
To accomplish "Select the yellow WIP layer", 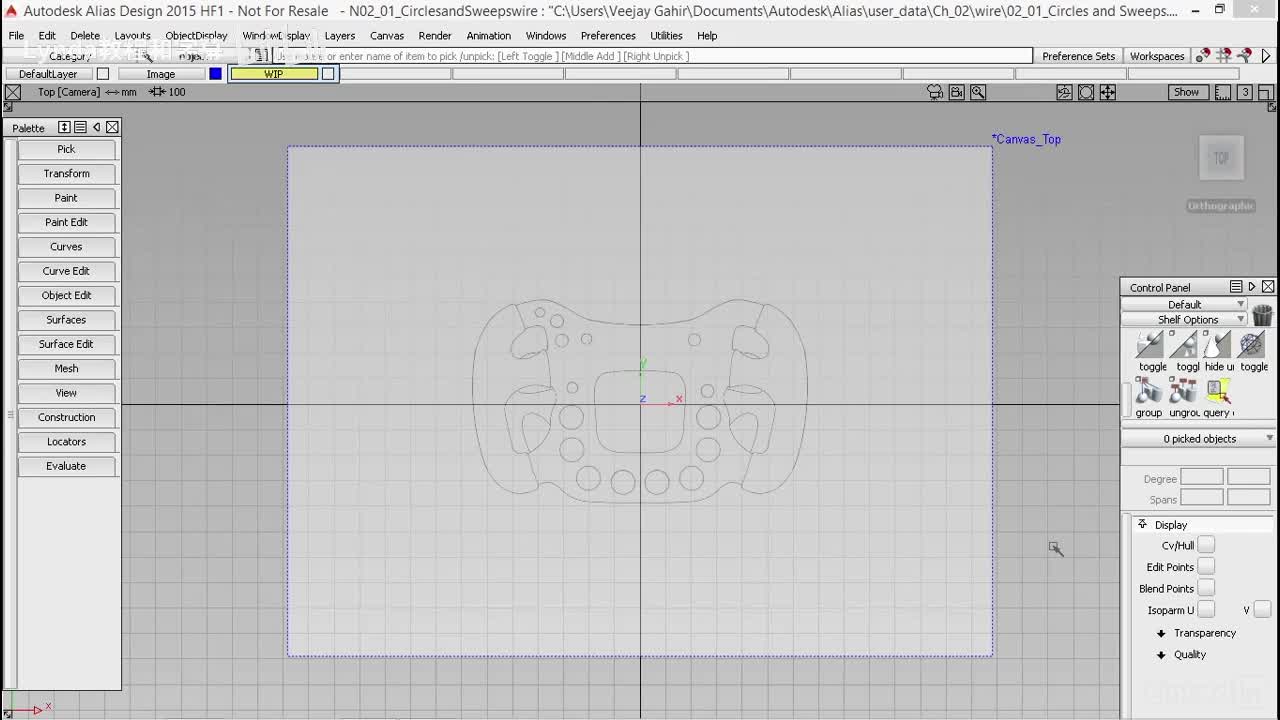I will point(274,74).
